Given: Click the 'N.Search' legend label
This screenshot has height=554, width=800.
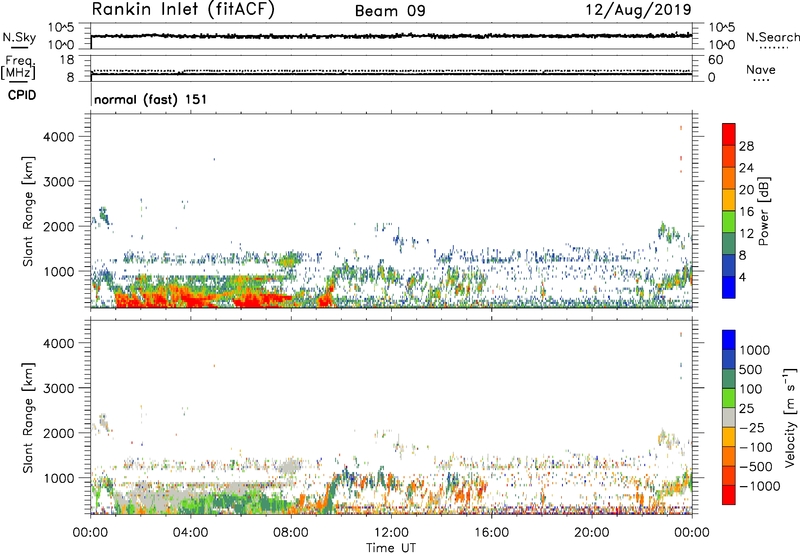Looking at the screenshot, I should pyautogui.click(x=773, y=37).
